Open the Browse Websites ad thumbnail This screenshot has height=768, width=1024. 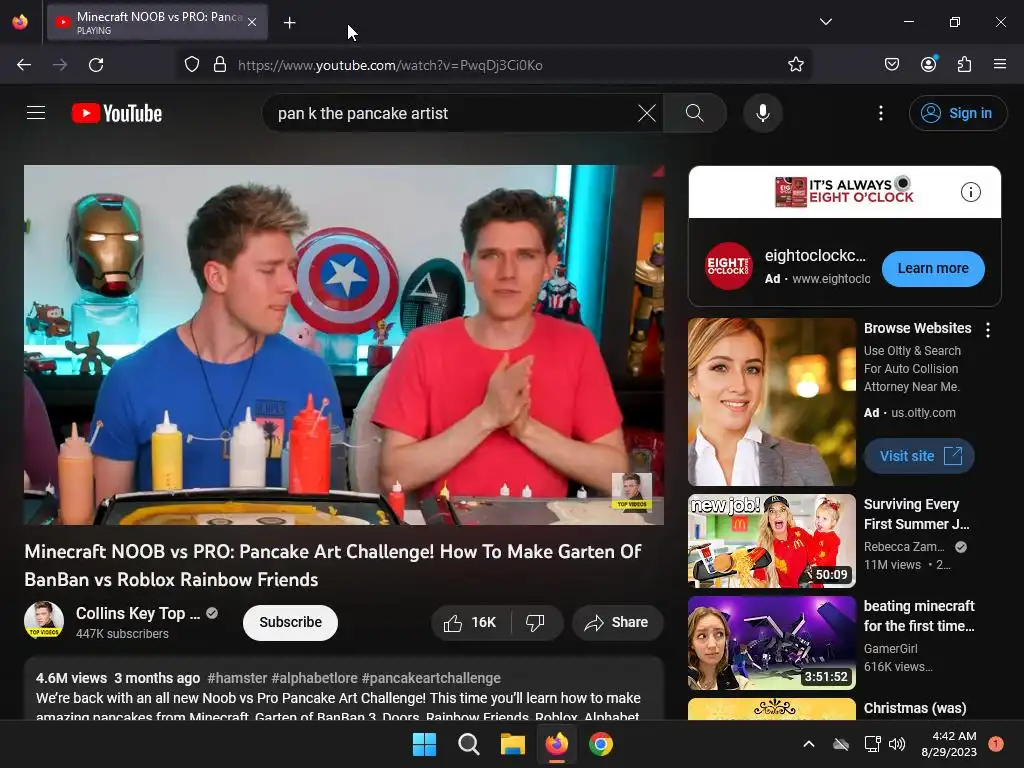tap(771, 402)
